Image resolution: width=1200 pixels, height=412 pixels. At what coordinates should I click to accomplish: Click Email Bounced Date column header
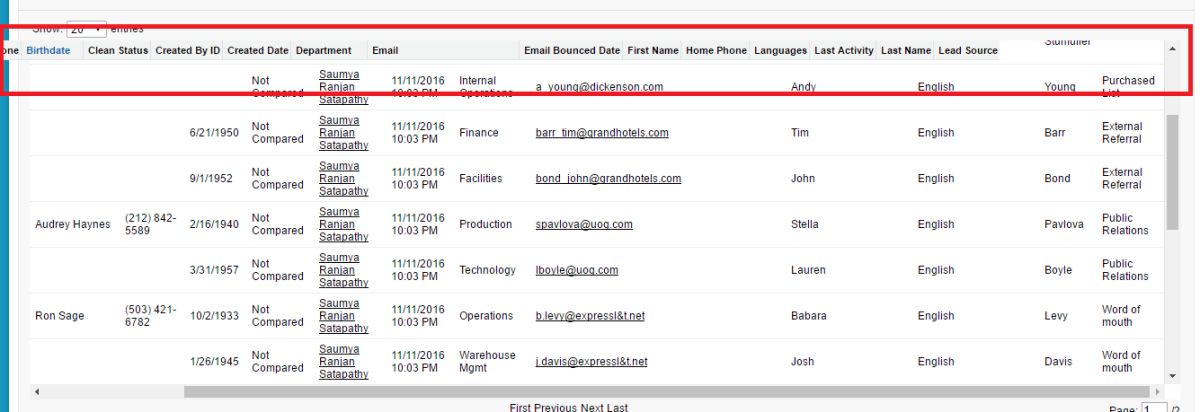tap(571, 51)
